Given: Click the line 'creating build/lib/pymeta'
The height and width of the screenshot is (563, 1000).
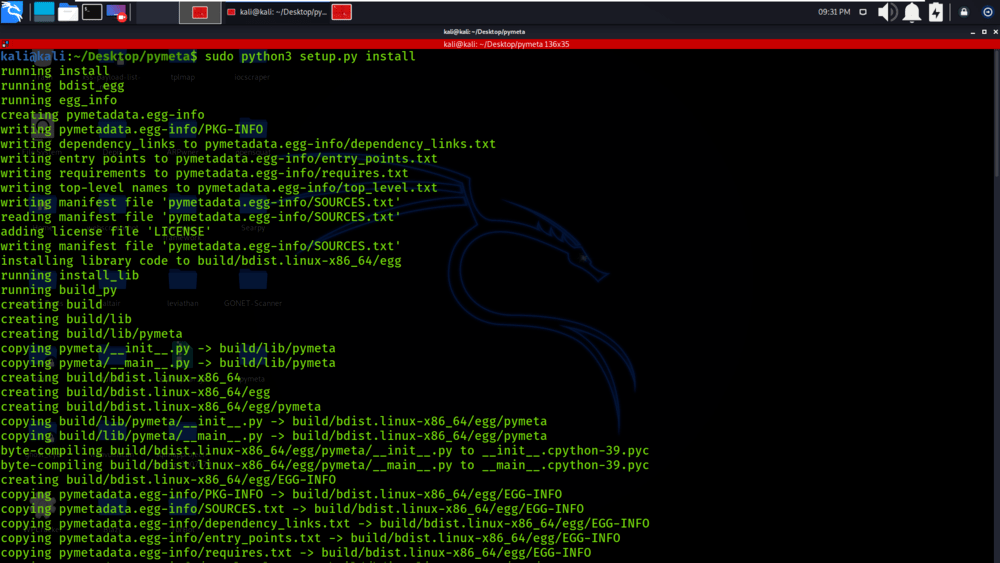Looking at the screenshot, I should coord(91,334).
